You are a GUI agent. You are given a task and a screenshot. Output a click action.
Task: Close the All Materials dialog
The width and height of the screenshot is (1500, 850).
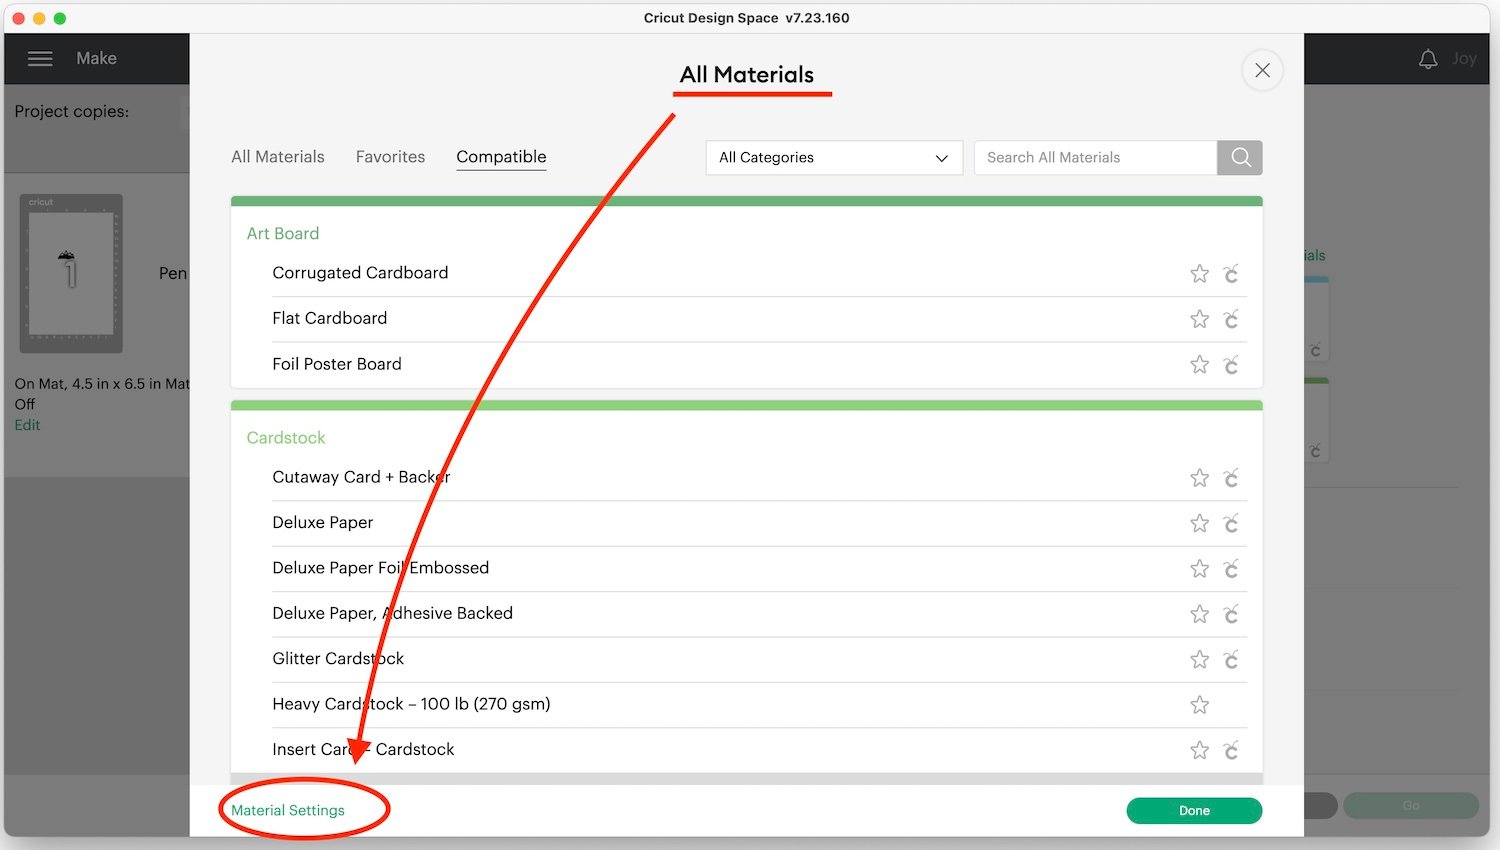[1262, 70]
